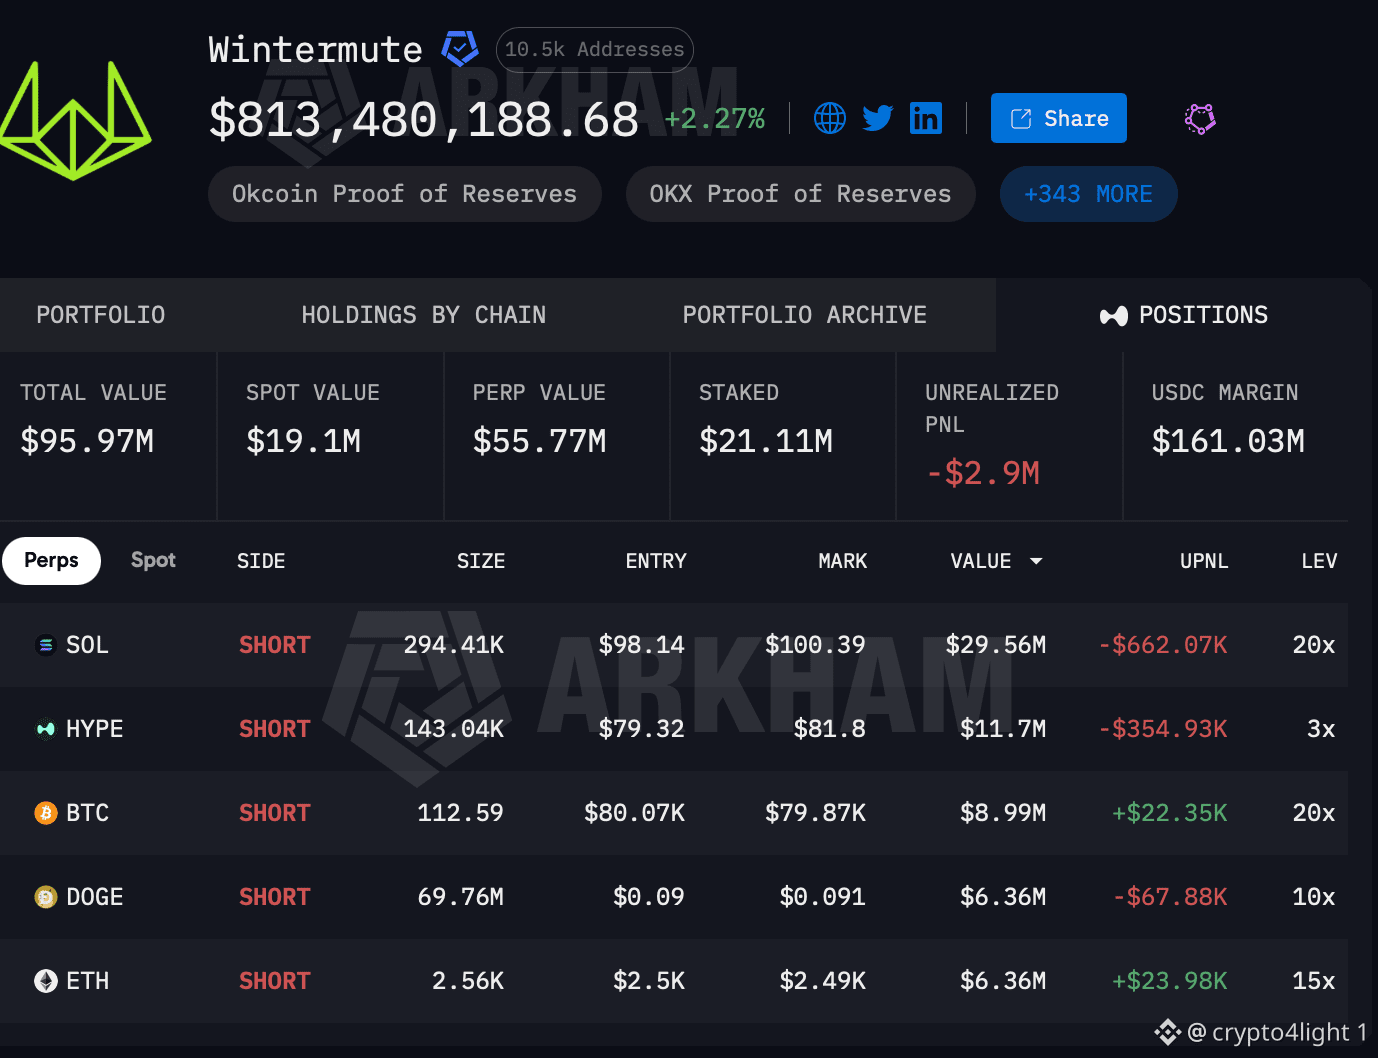Click the DOGE row name
Image resolution: width=1378 pixels, height=1058 pixels.
click(95, 897)
